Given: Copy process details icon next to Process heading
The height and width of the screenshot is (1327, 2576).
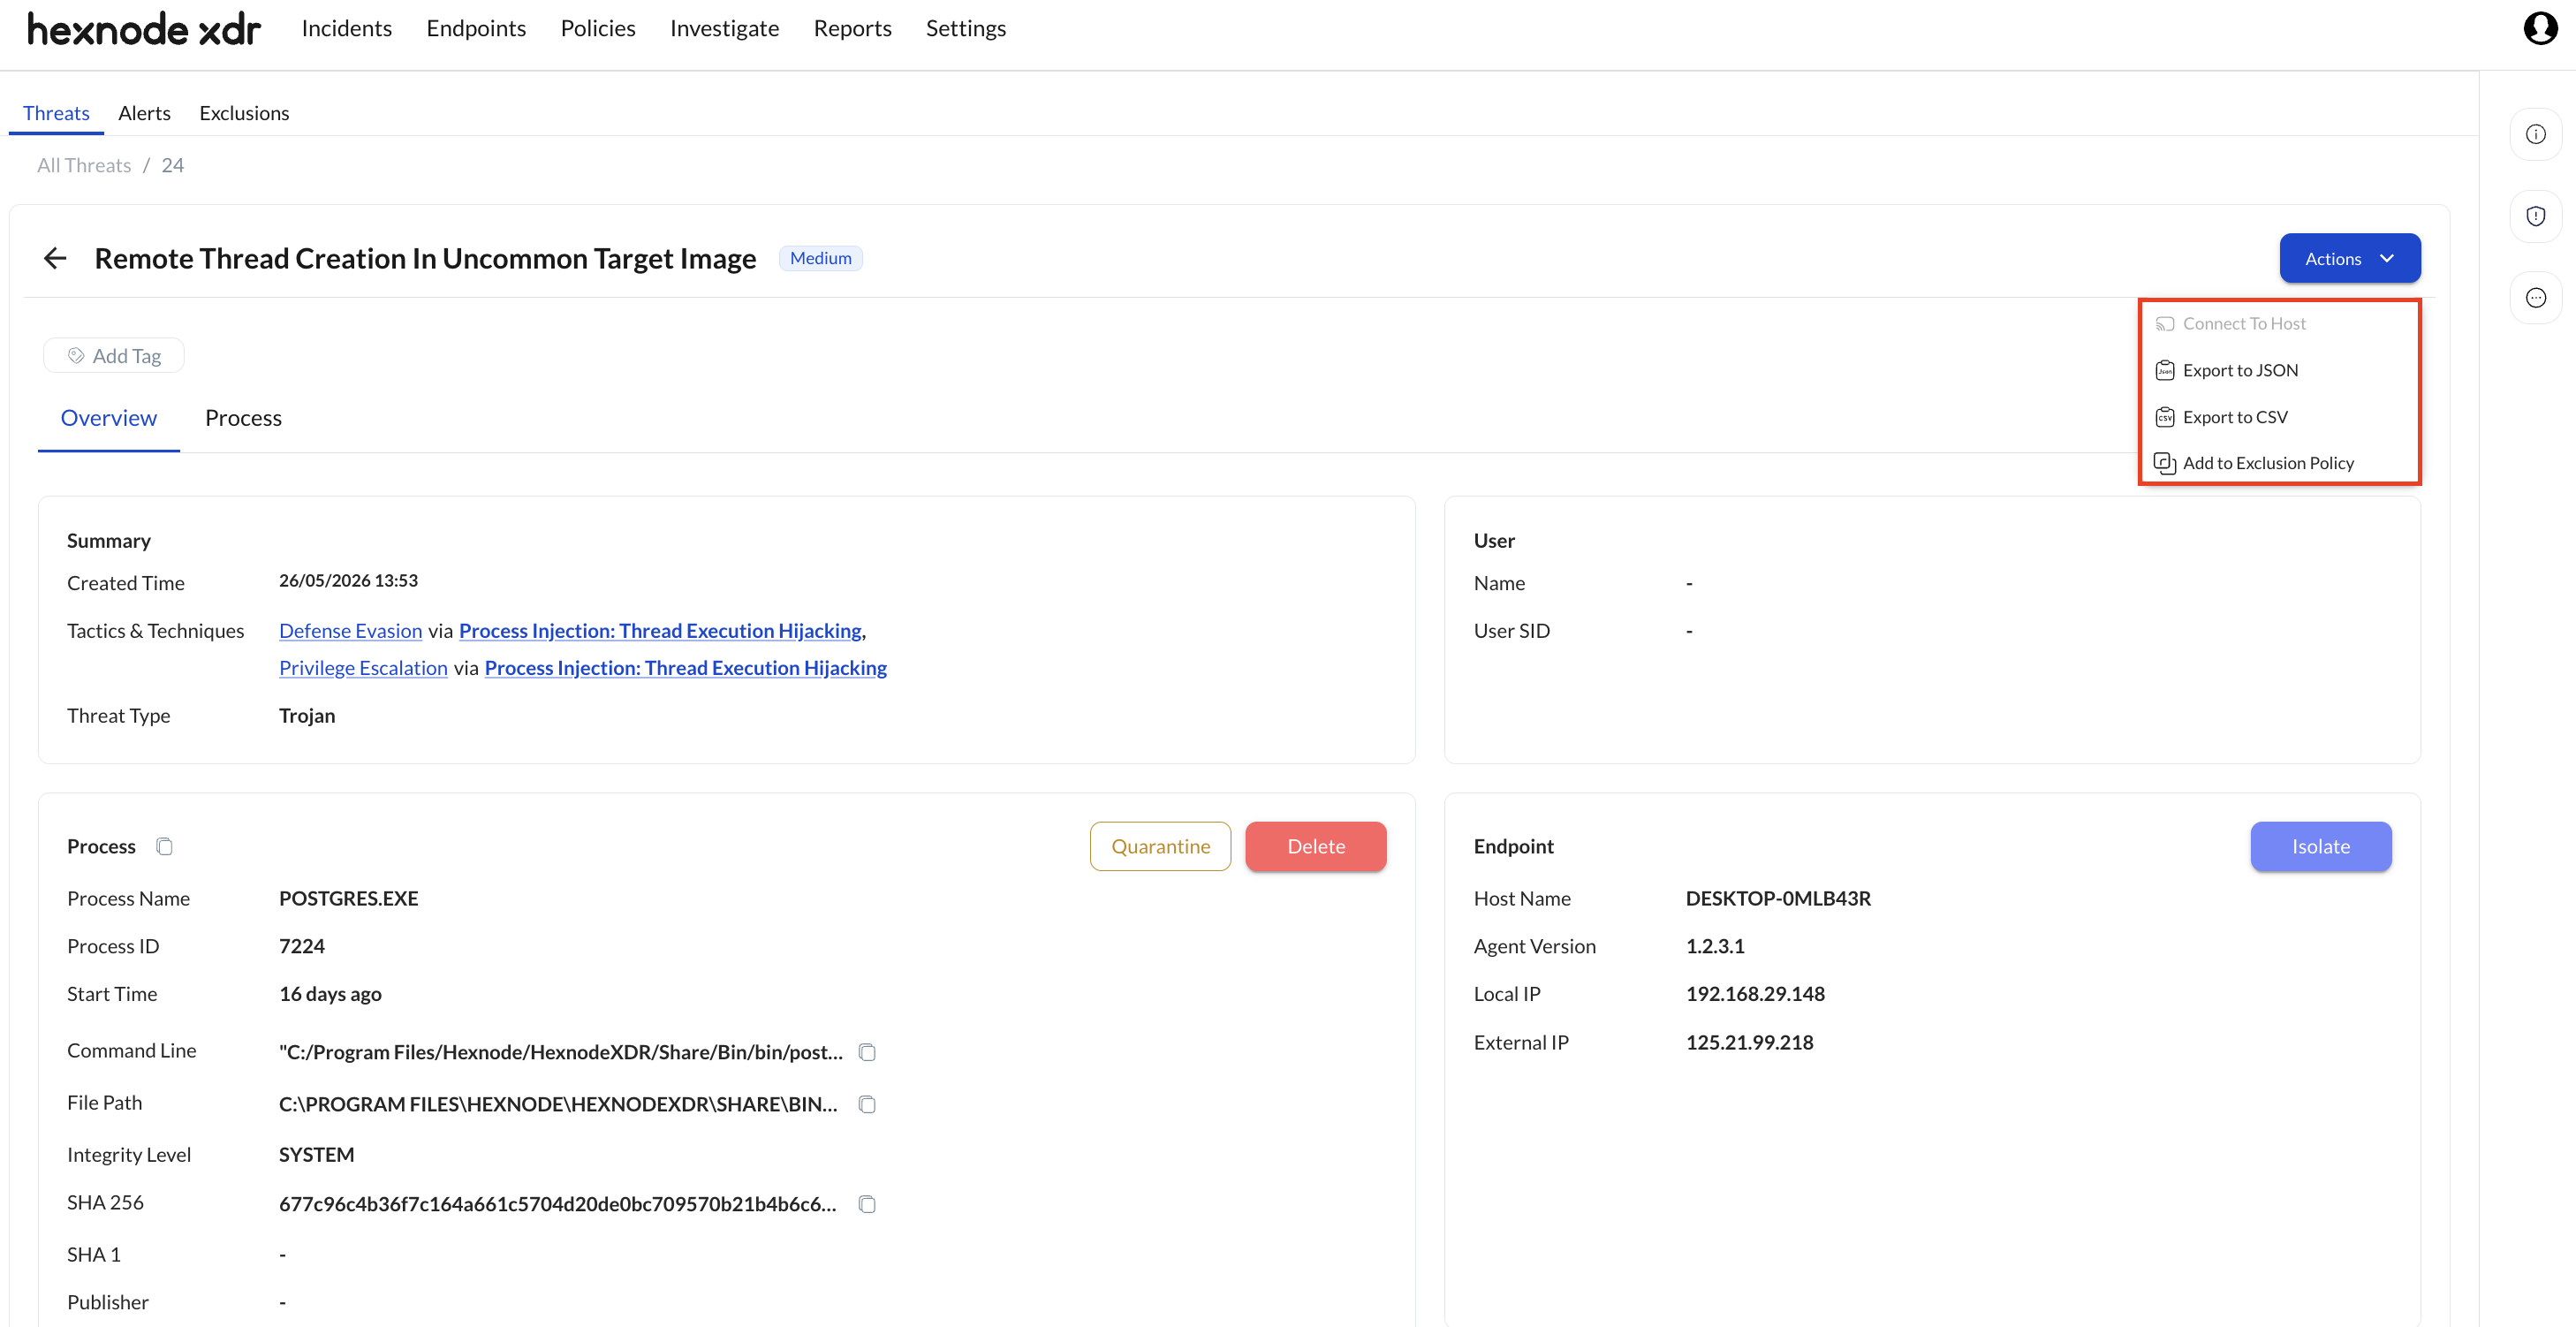Looking at the screenshot, I should pyautogui.click(x=165, y=847).
